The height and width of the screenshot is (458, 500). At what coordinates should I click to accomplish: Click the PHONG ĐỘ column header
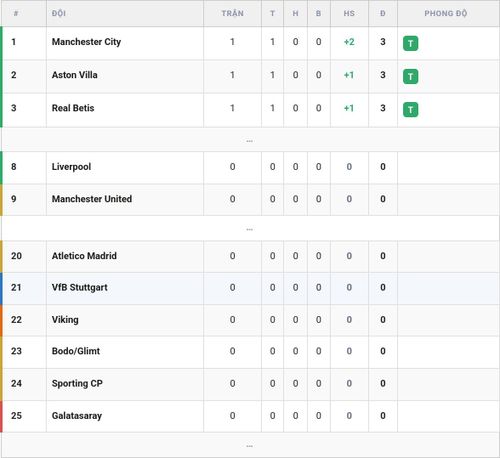point(446,13)
